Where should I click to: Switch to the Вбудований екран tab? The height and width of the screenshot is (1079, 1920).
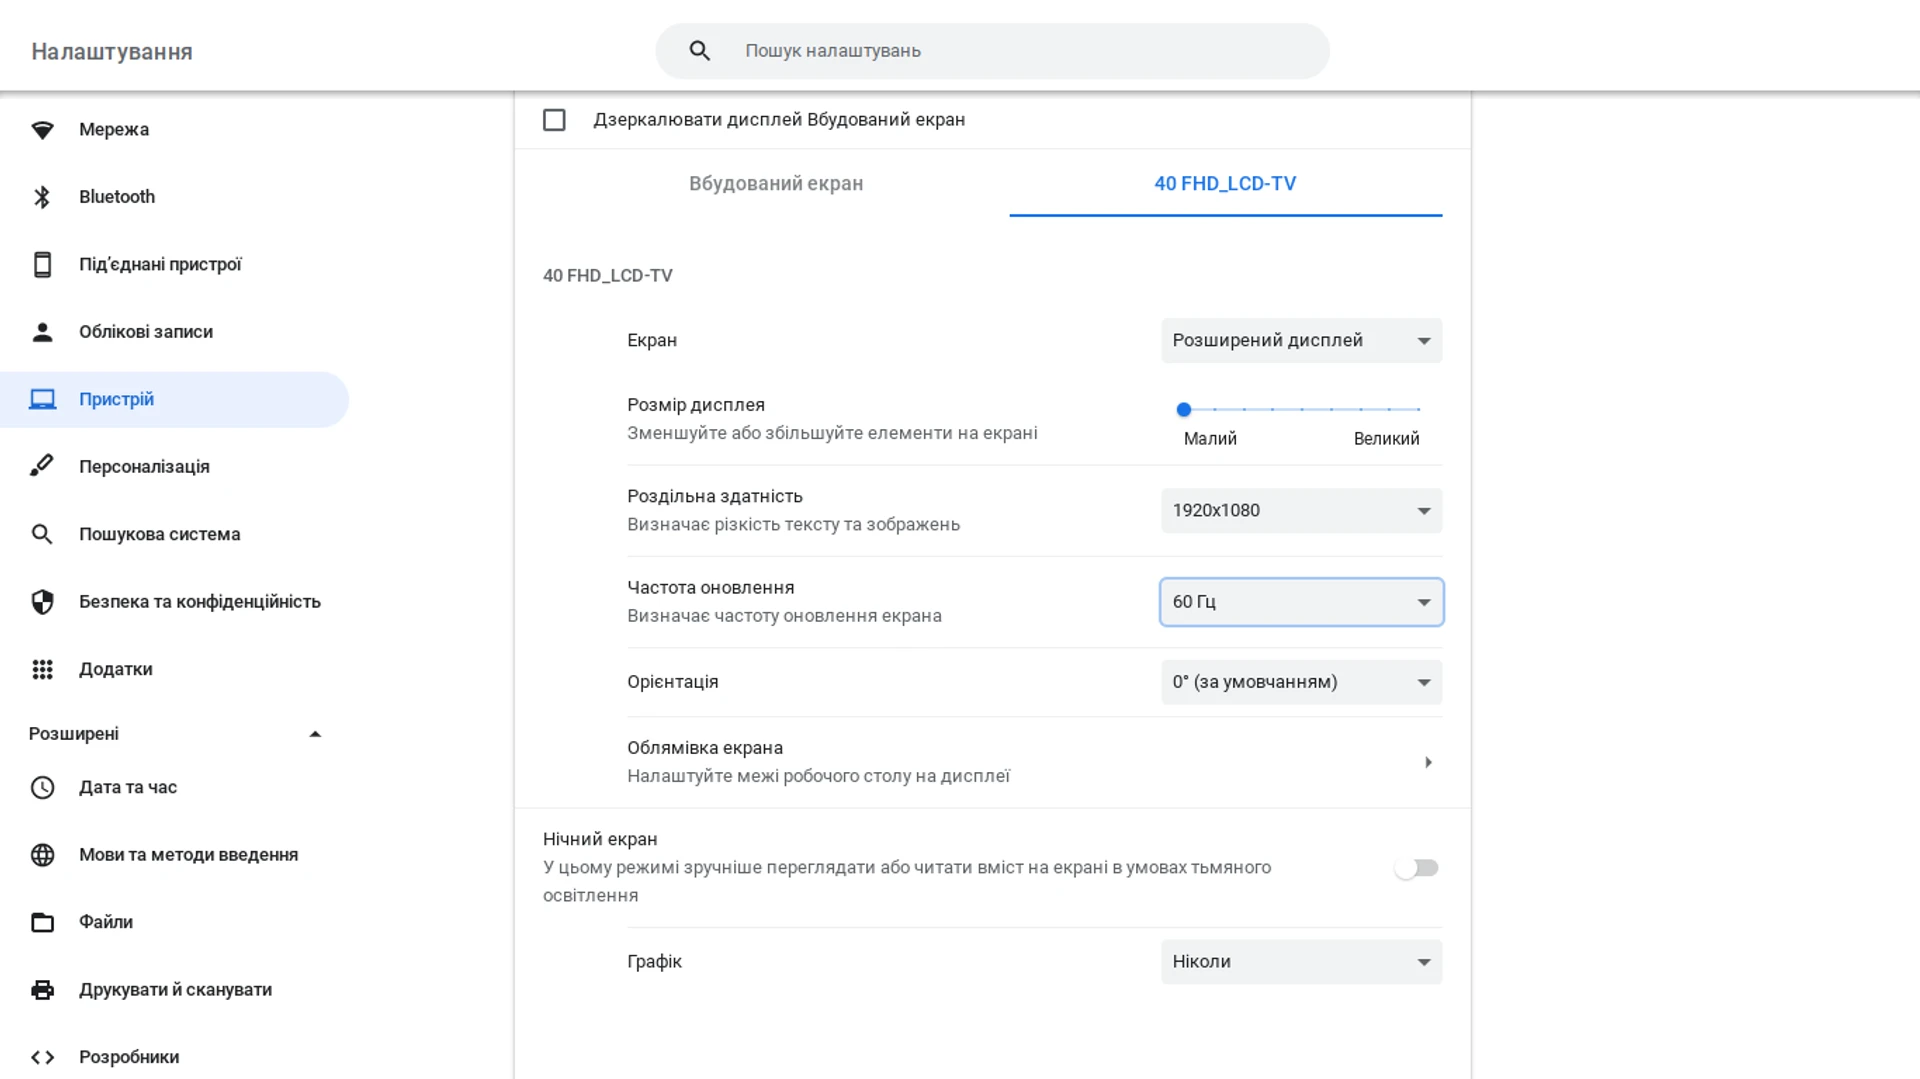point(776,184)
